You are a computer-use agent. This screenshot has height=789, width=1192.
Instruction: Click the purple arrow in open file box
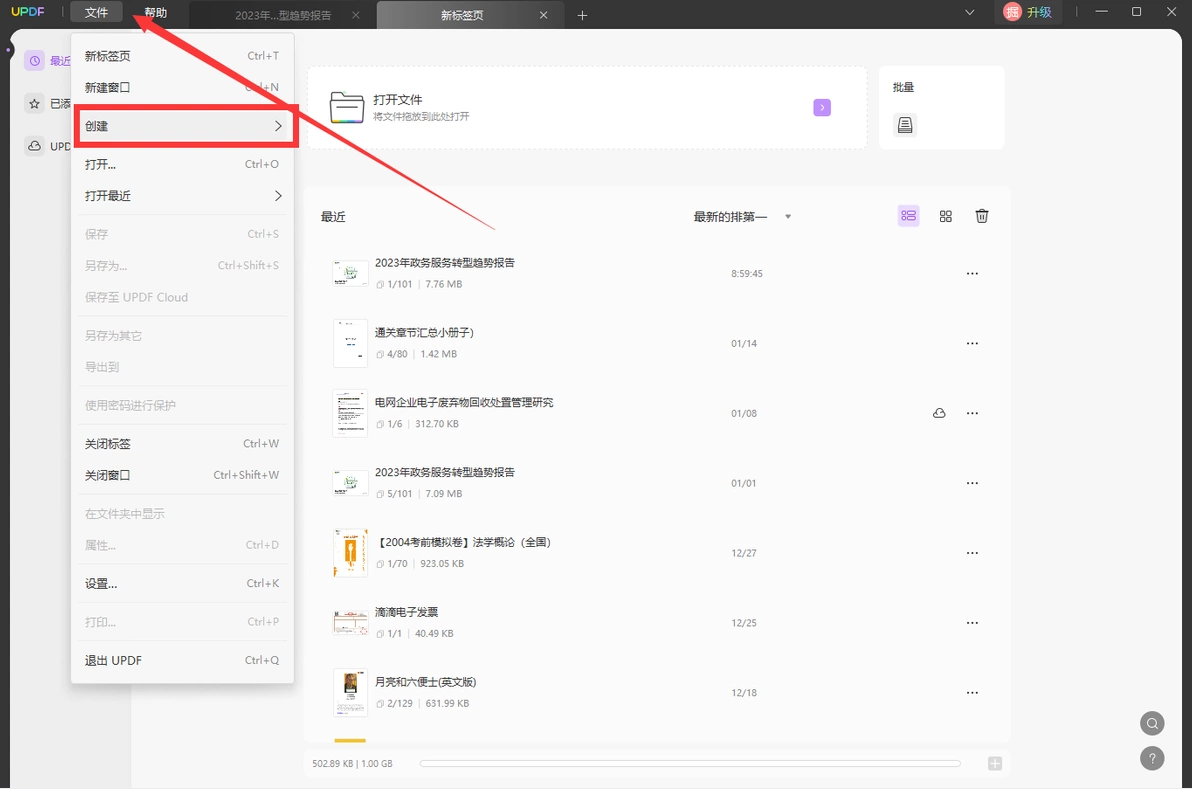click(822, 108)
